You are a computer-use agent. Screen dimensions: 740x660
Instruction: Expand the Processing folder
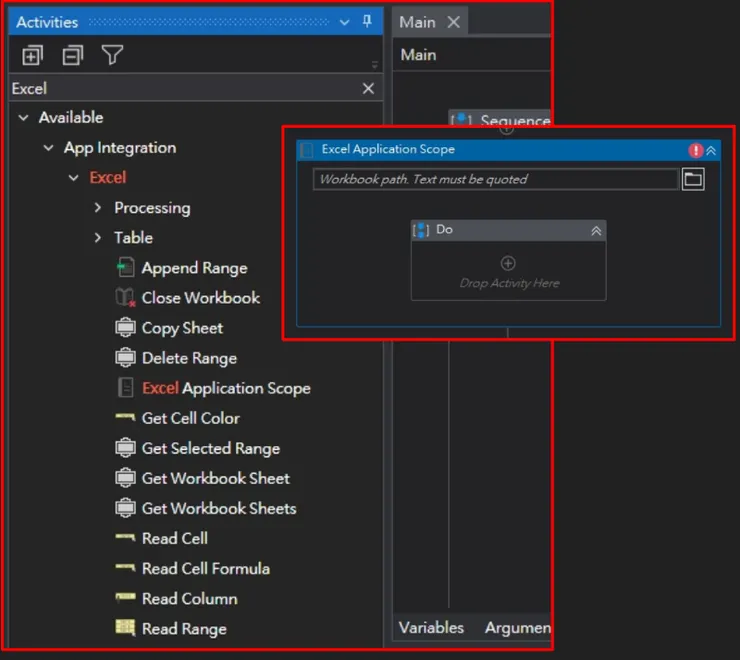tap(98, 208)
